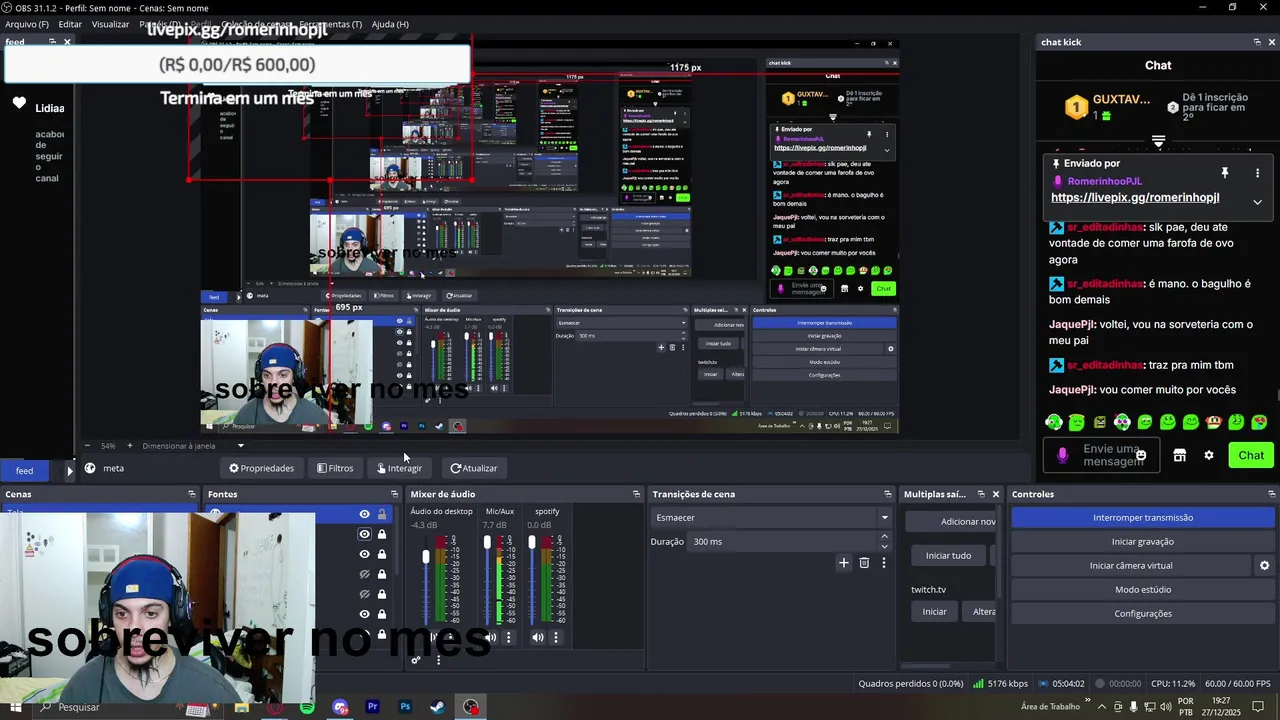1280x720 pixels.
Task: Float the Cenas dock panel
Action: pos(192,494)
